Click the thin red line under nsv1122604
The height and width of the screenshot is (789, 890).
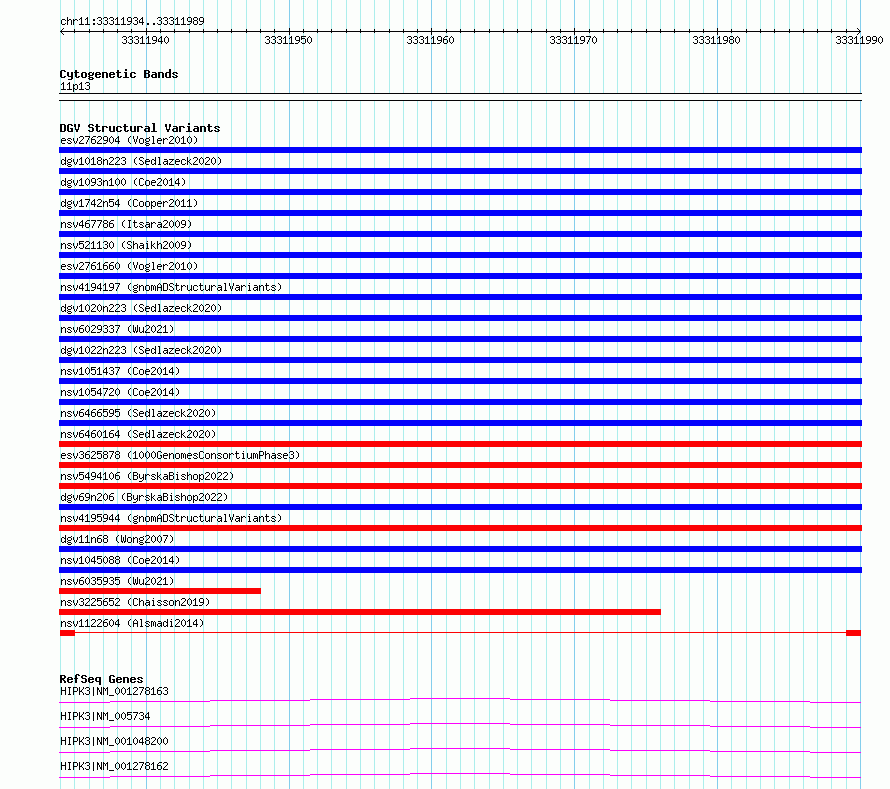(x=460, y=633)
